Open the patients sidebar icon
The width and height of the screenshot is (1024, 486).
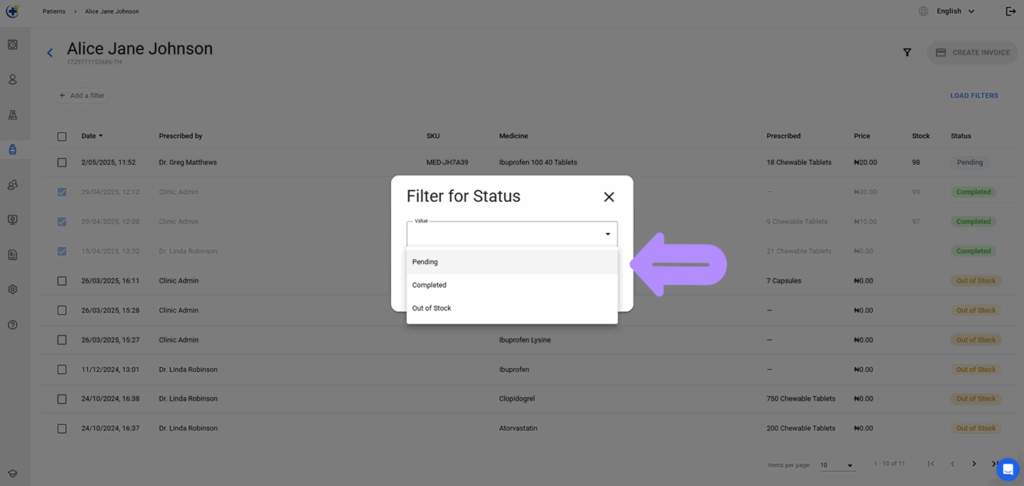coord(12,80)
